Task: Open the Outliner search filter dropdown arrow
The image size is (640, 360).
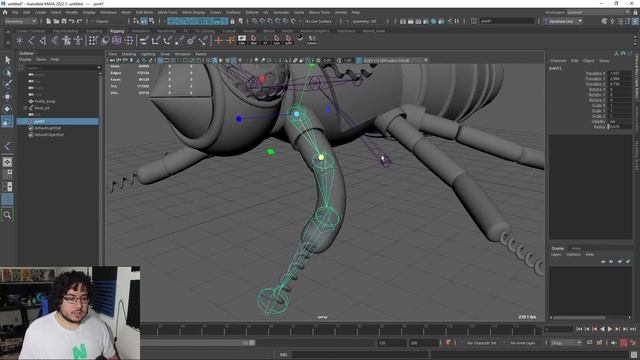Action: pyautogui.click(x=98, y=68)
